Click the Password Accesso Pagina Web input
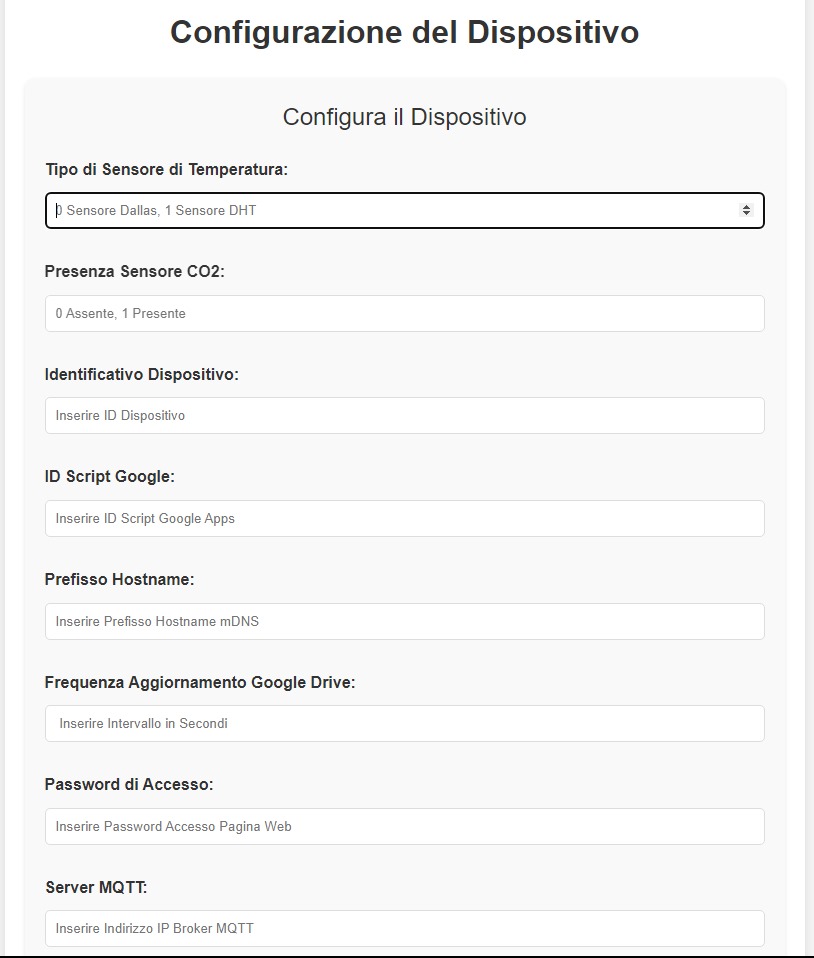The image size is (814, 958). [404, 826]
